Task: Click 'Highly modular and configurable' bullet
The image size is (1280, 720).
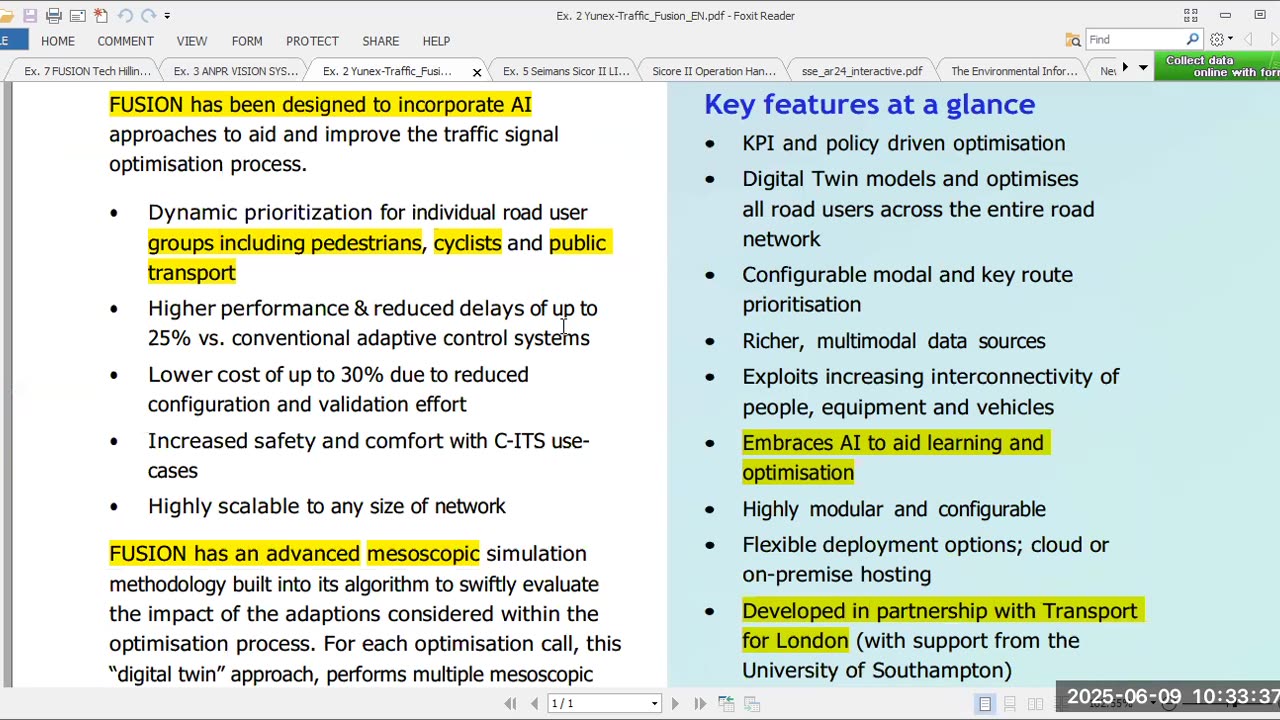Action: point(893,509)
